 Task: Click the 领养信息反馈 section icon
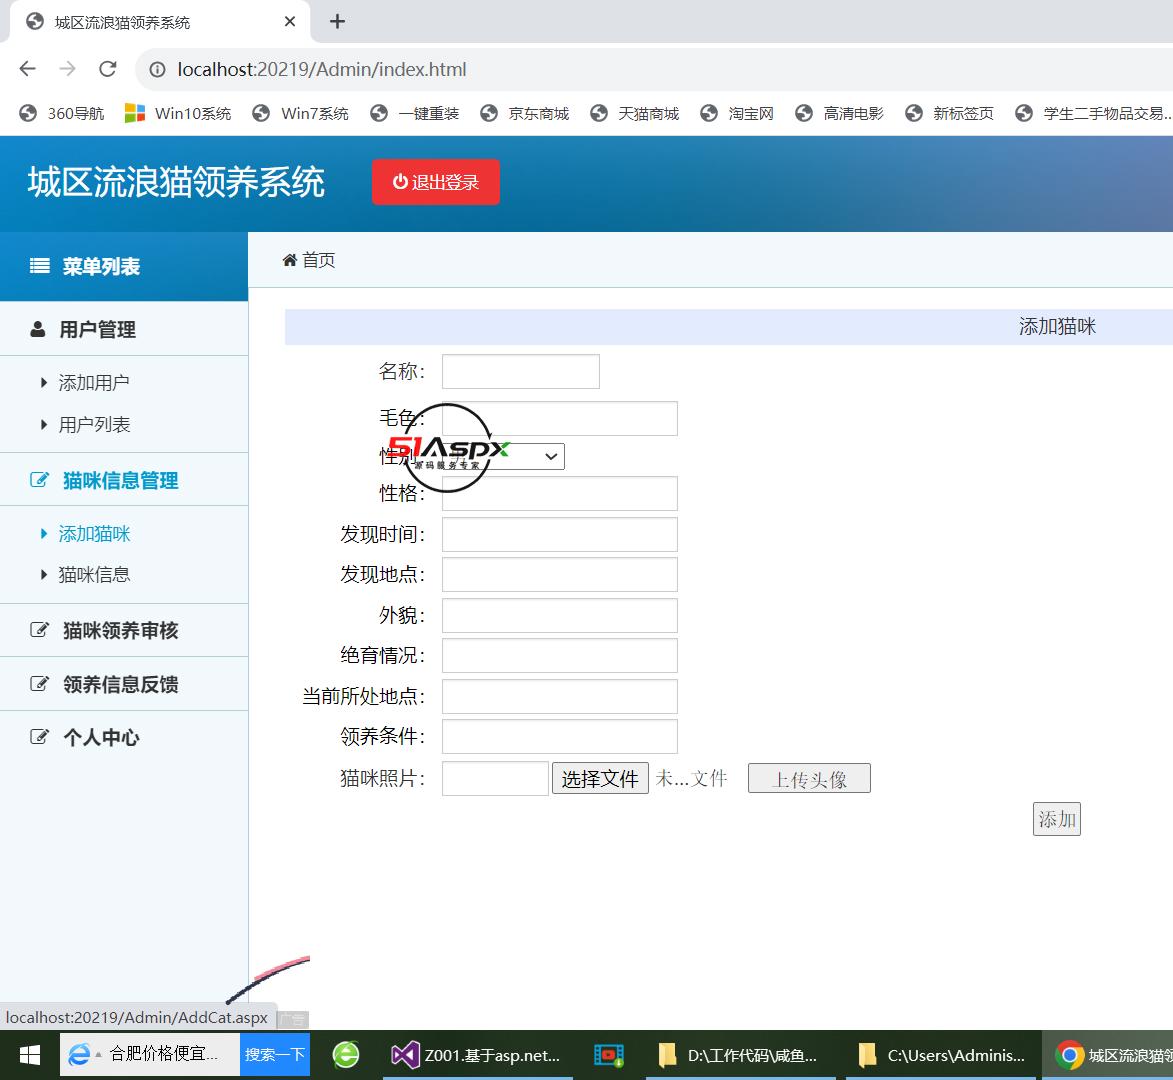pos(40,683)
